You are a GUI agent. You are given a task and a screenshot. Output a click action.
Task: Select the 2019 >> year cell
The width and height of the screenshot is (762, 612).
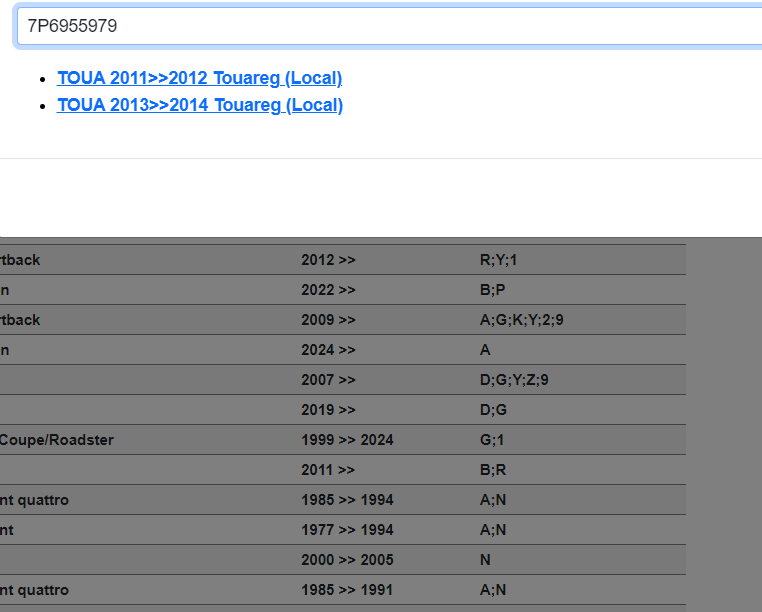(328, 410)
